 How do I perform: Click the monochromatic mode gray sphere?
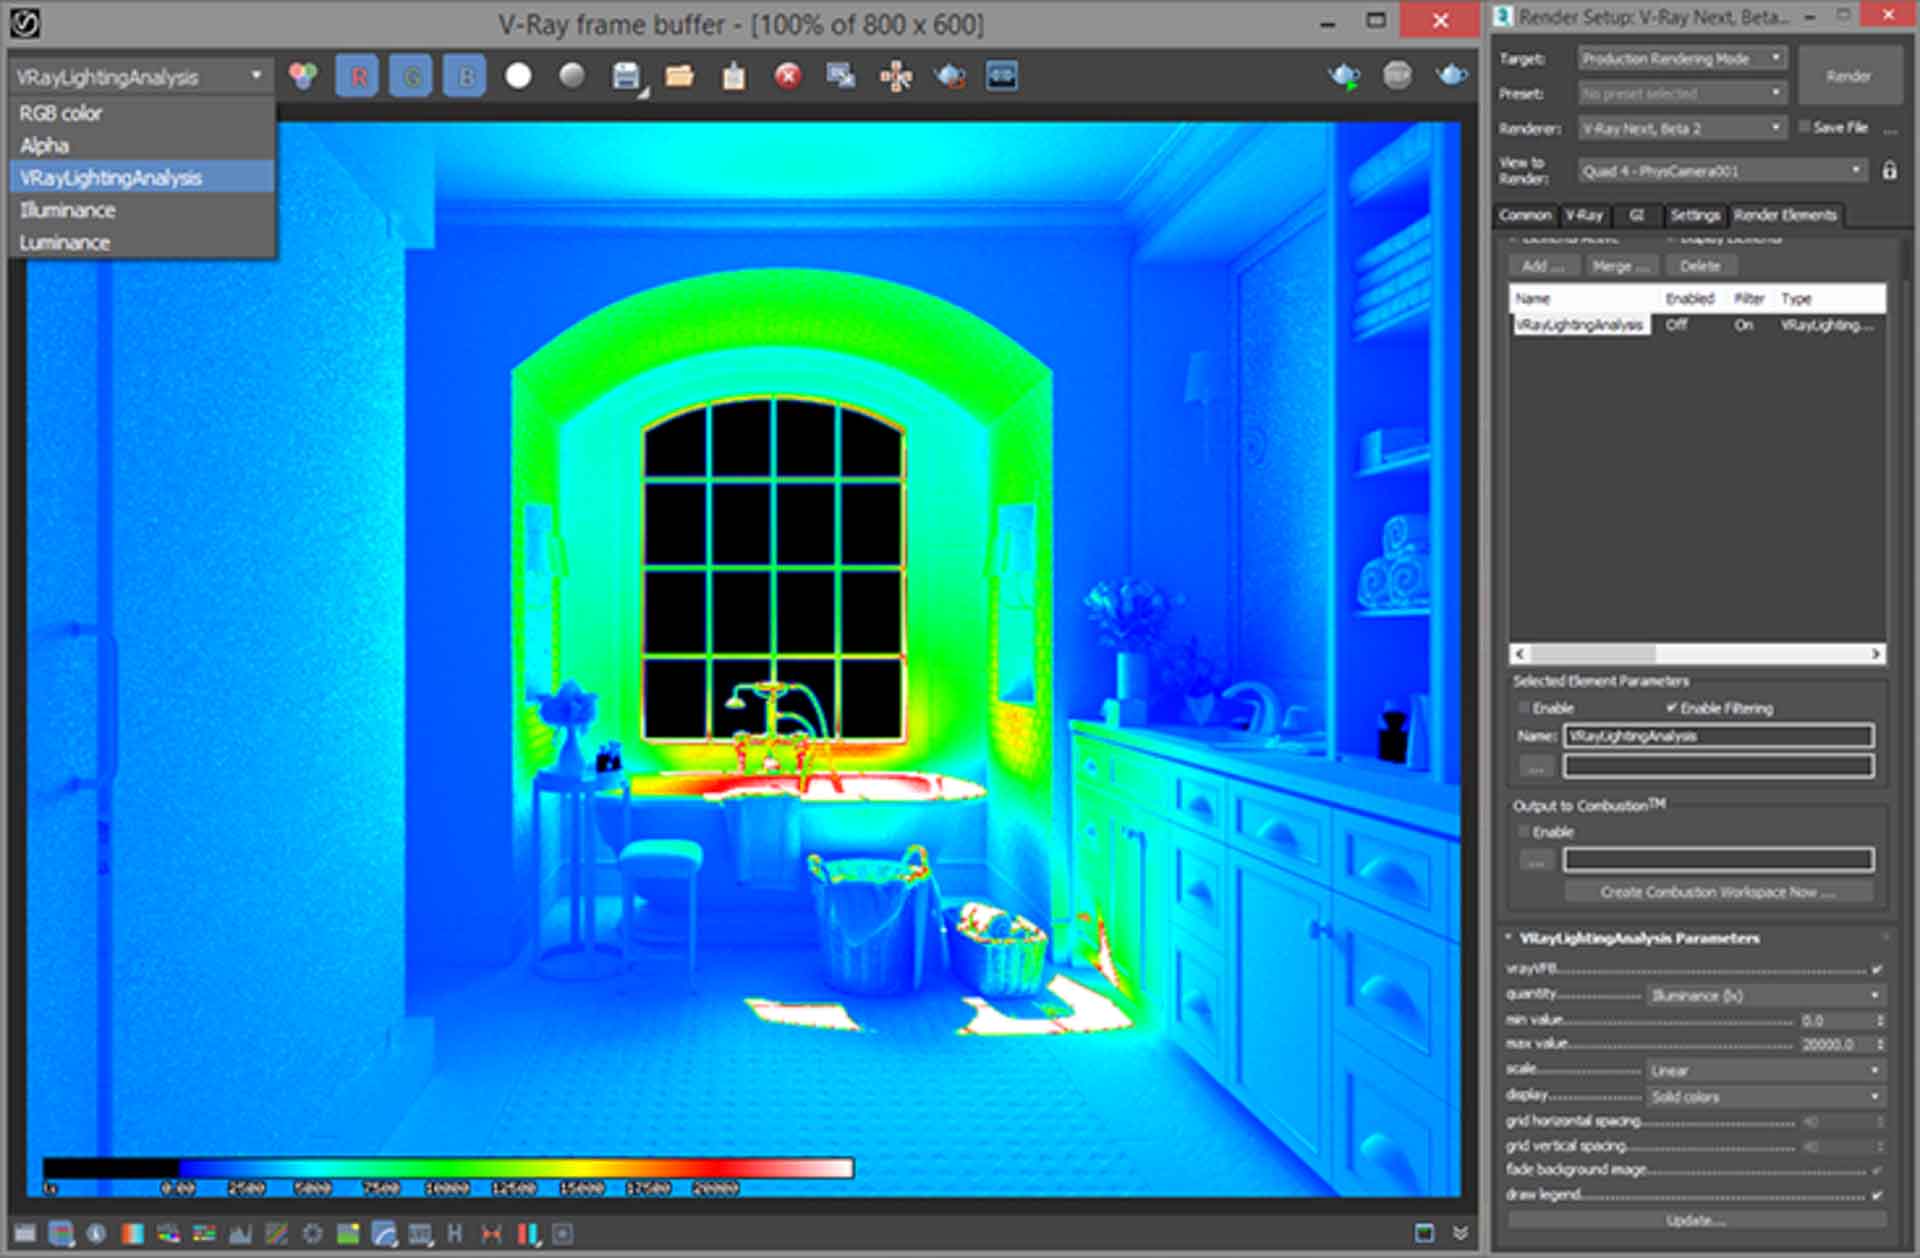(572, 77)
